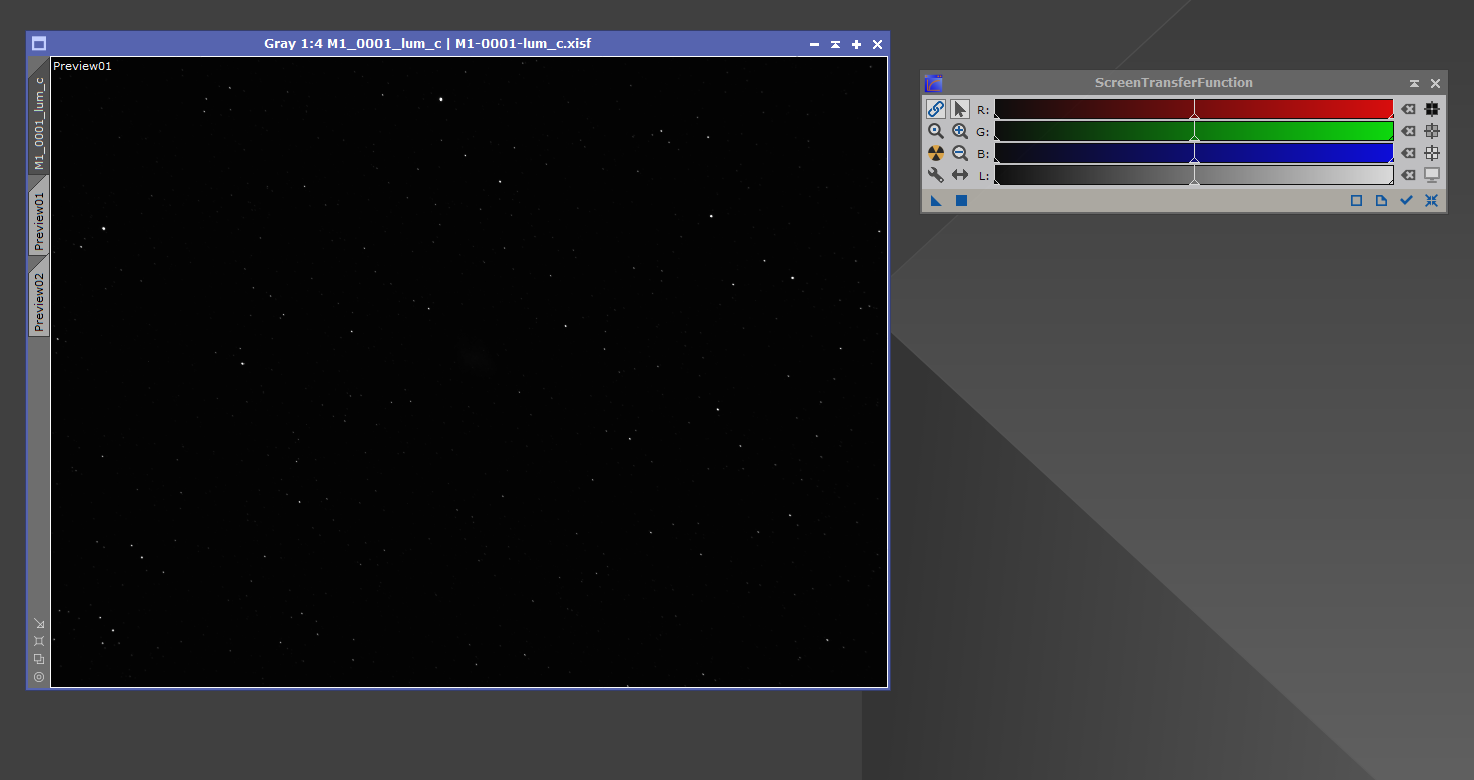
Task: Click the blue checkmark in the STF panel
Action: 1406,200
